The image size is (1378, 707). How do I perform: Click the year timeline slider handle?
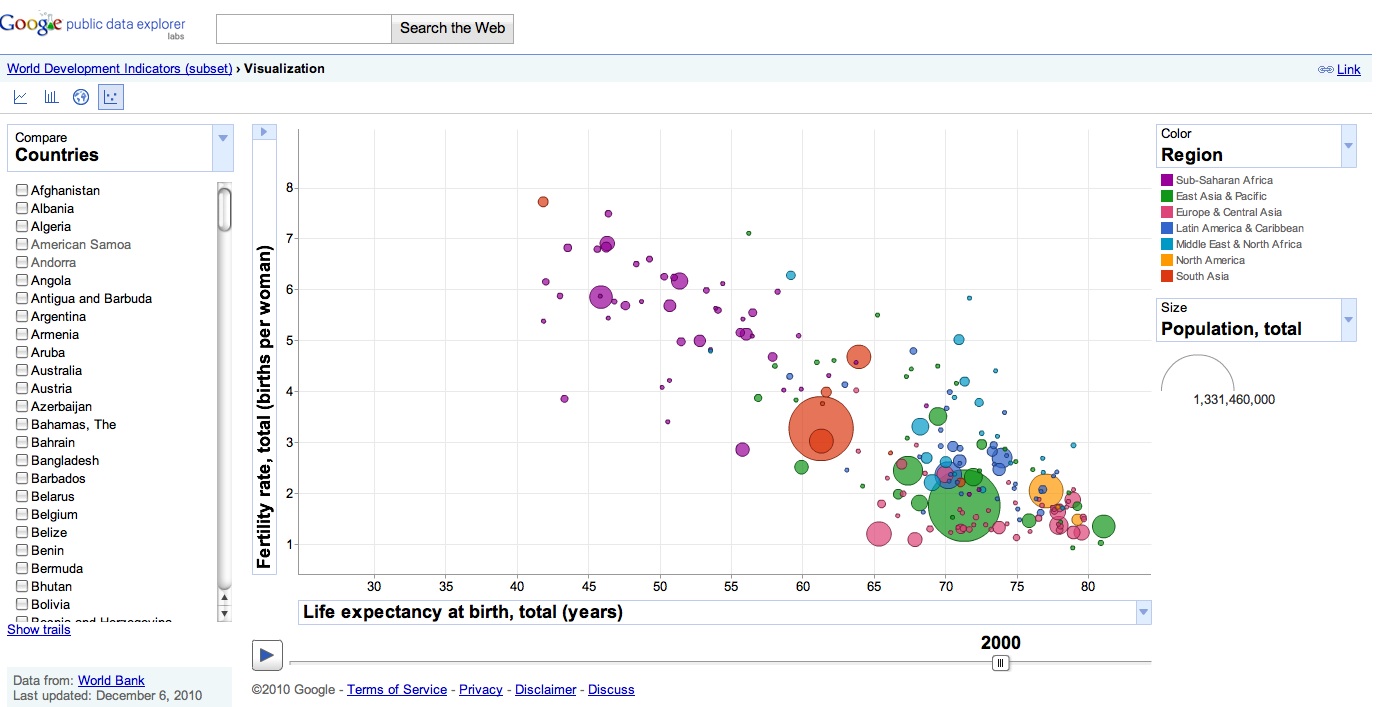pos(1000,662)
